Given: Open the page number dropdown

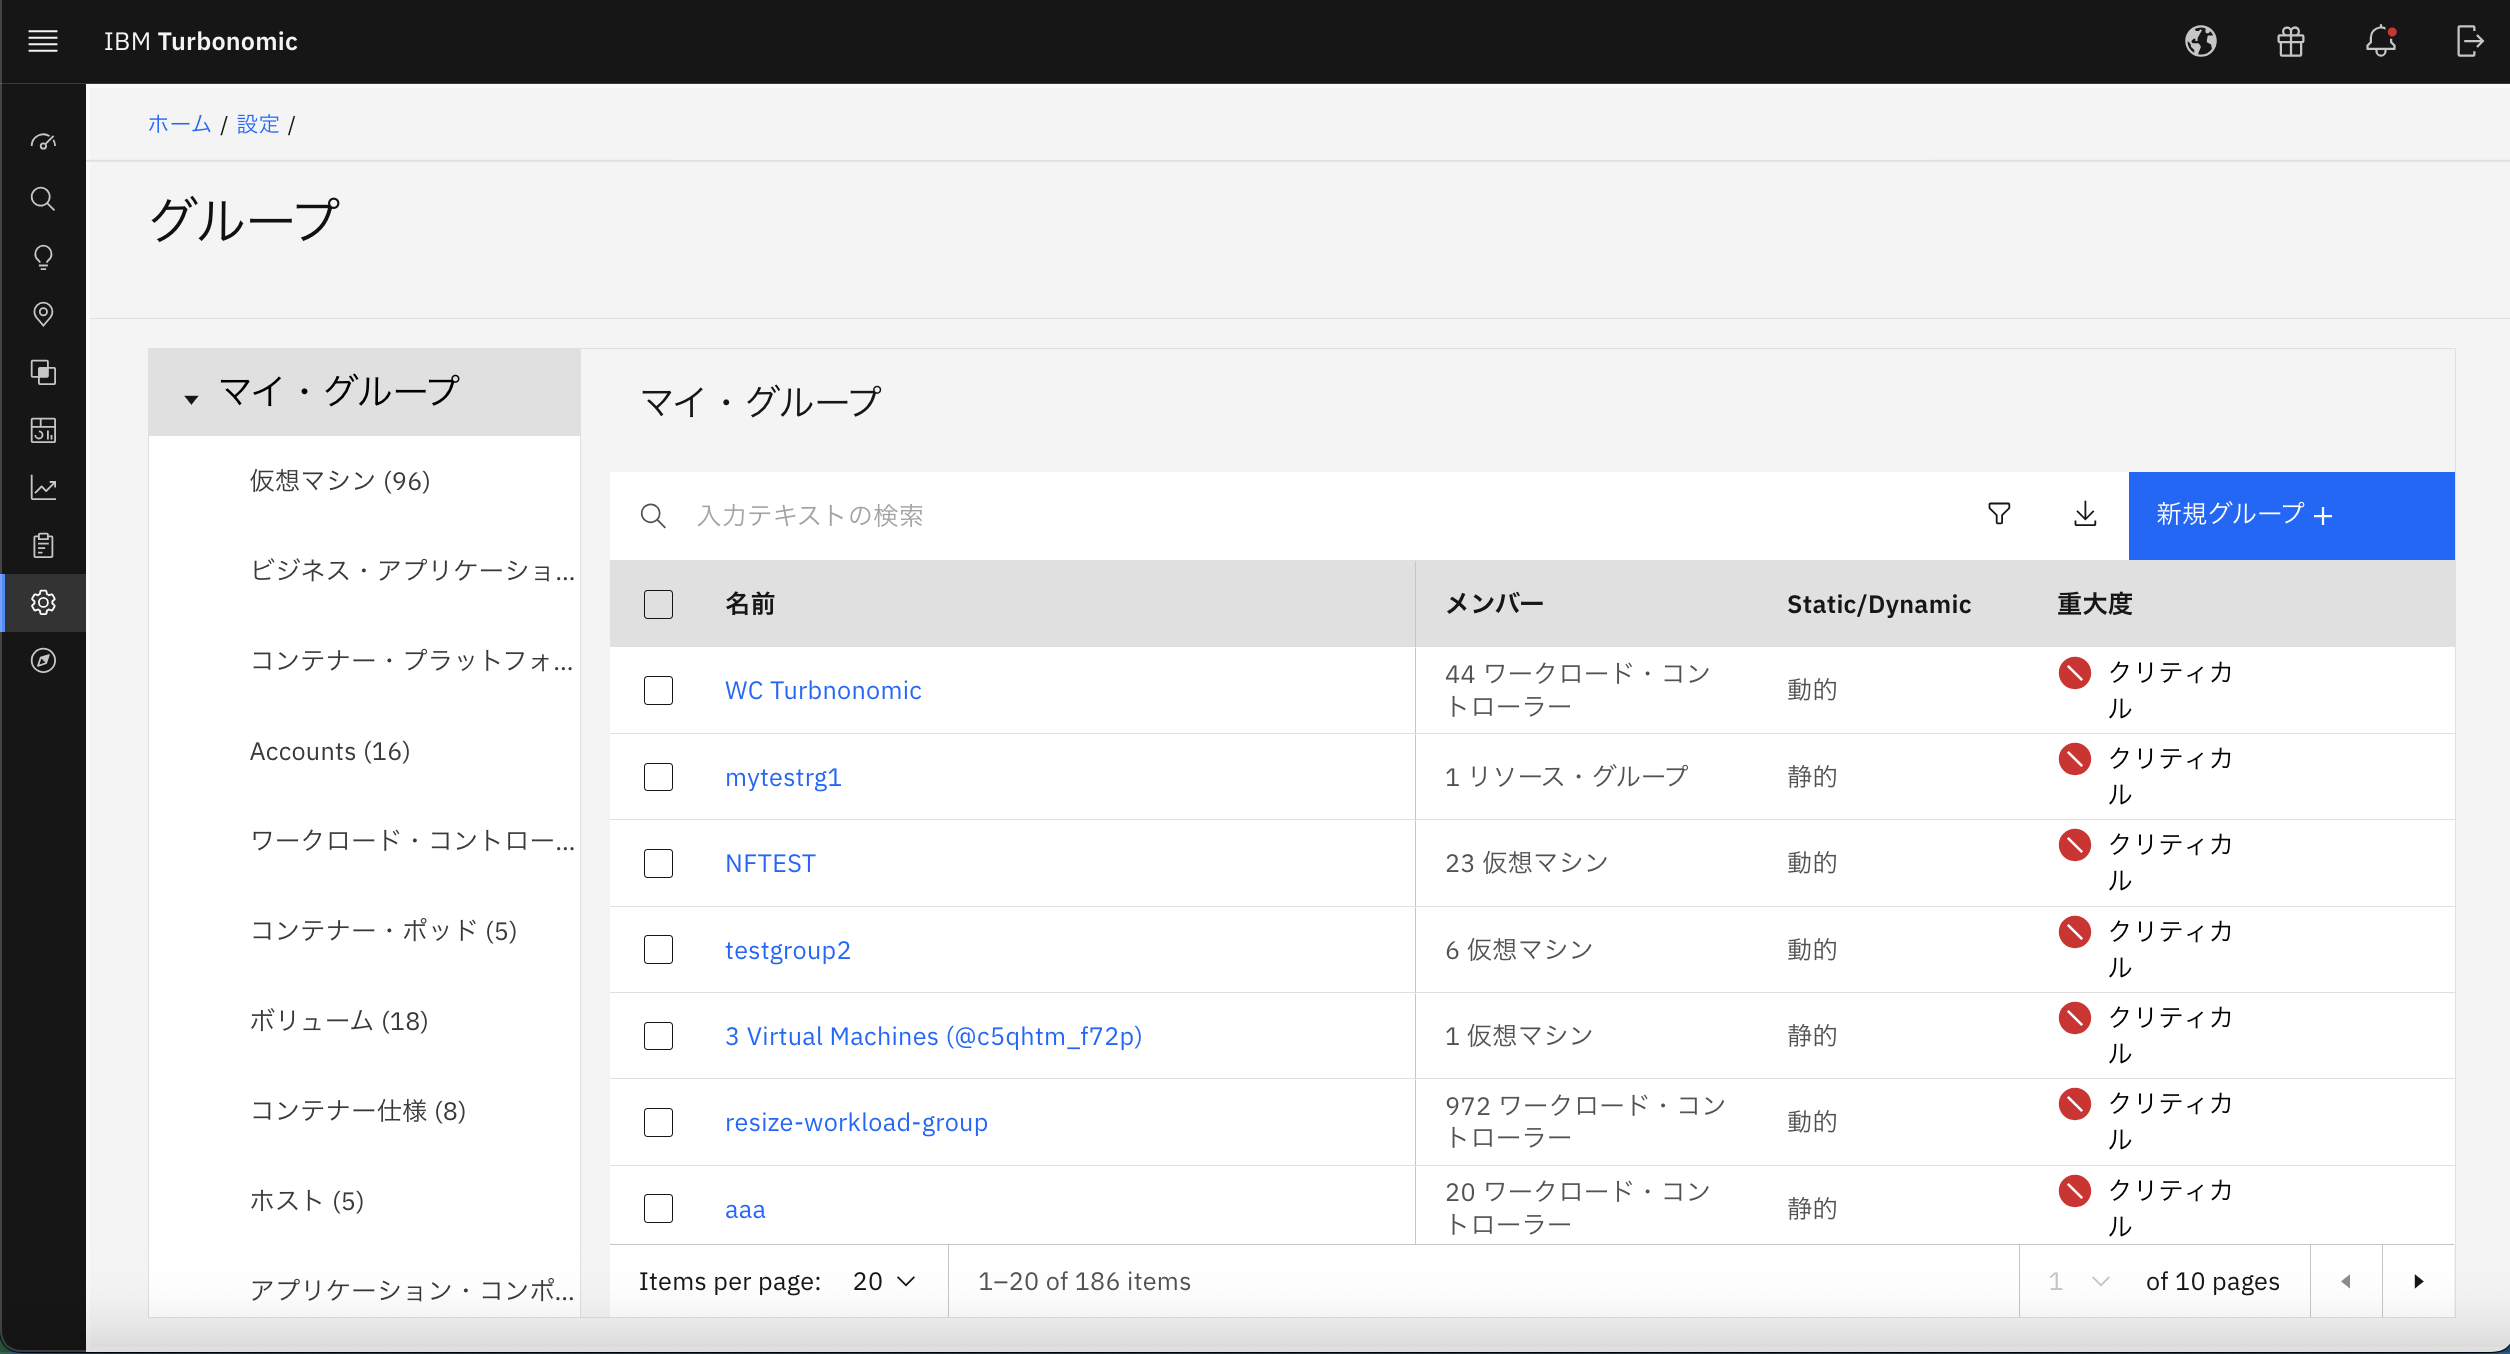Looking at the screenshot, I should (2078, 1281).
